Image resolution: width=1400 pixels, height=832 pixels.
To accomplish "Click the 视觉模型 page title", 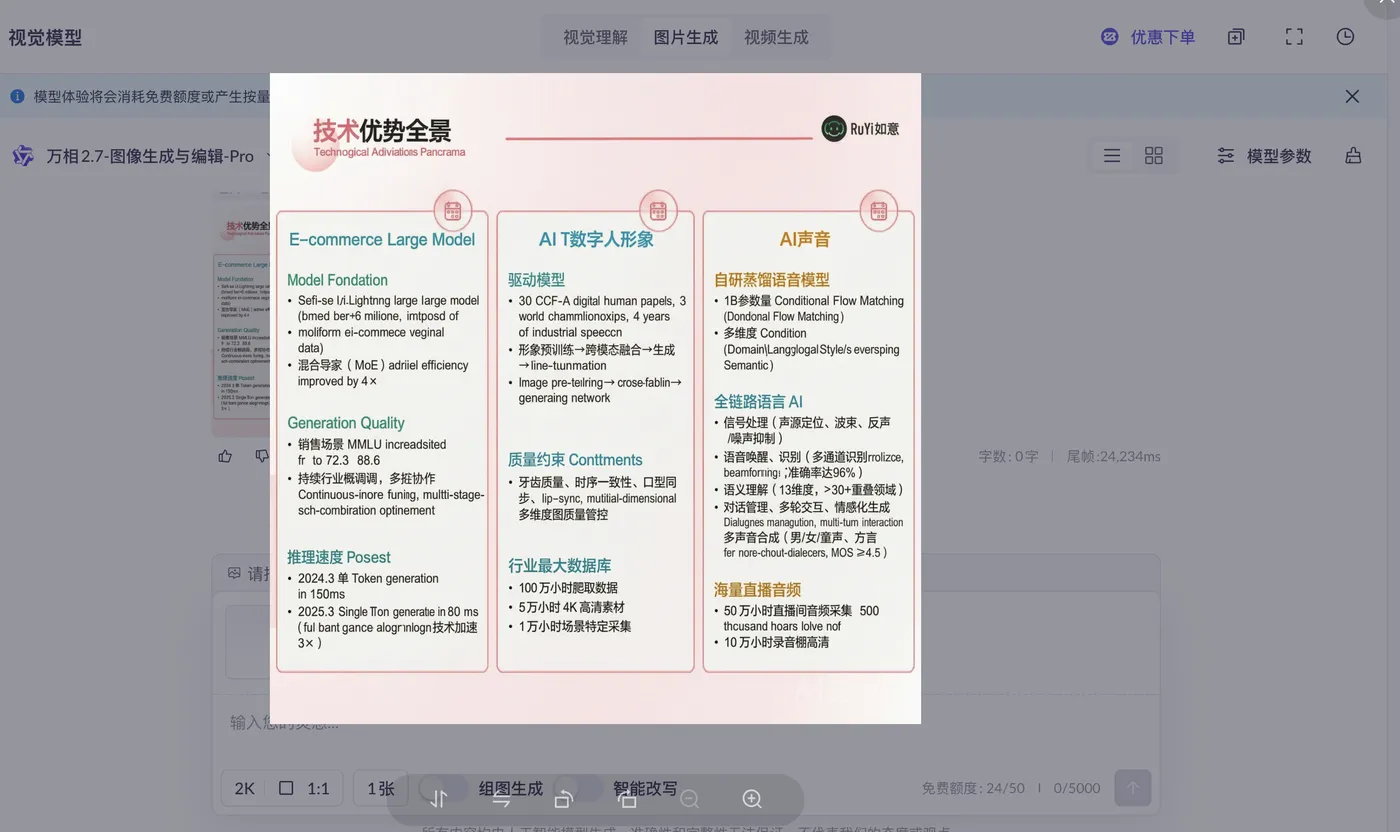I will click(45, 38).
